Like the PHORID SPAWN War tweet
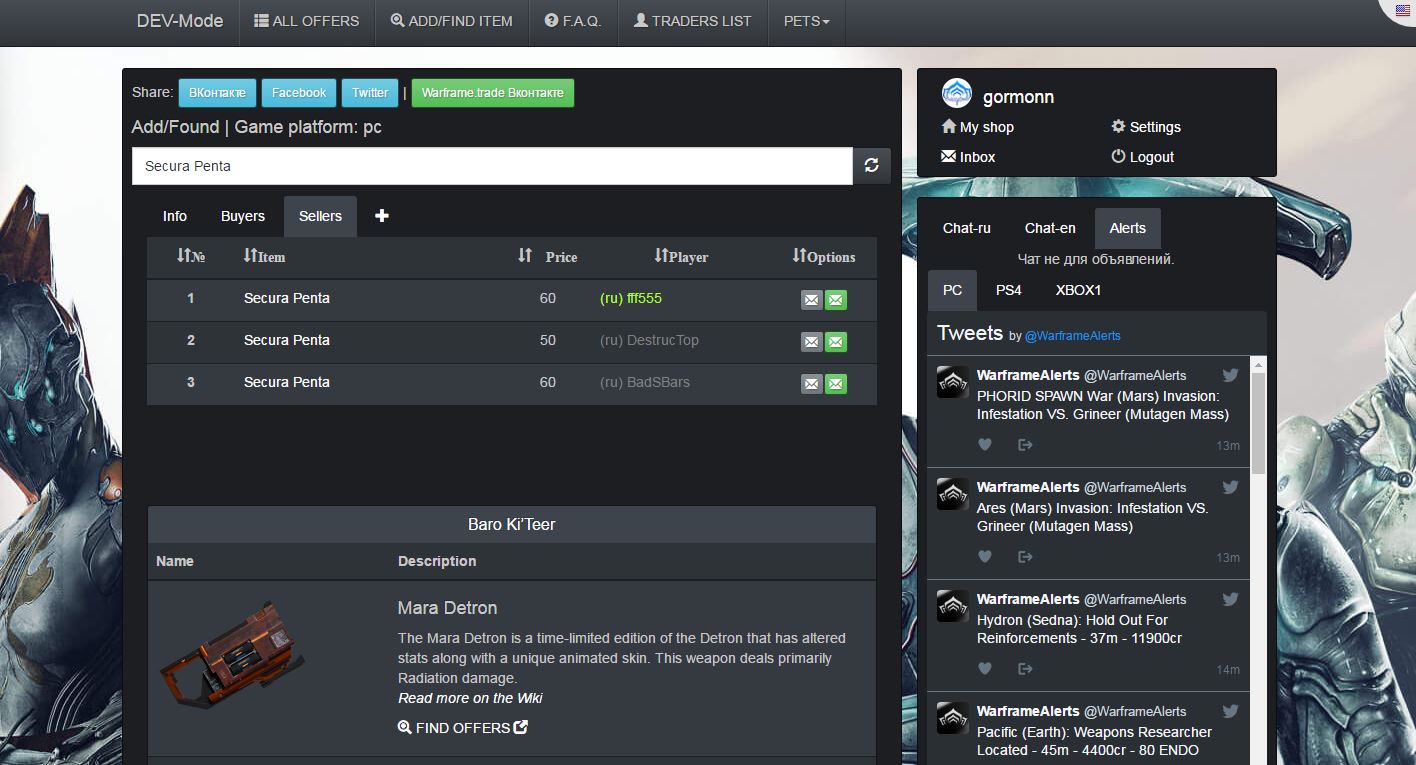Viewport: 1416px width, 765px height. [x=985, y=445]
